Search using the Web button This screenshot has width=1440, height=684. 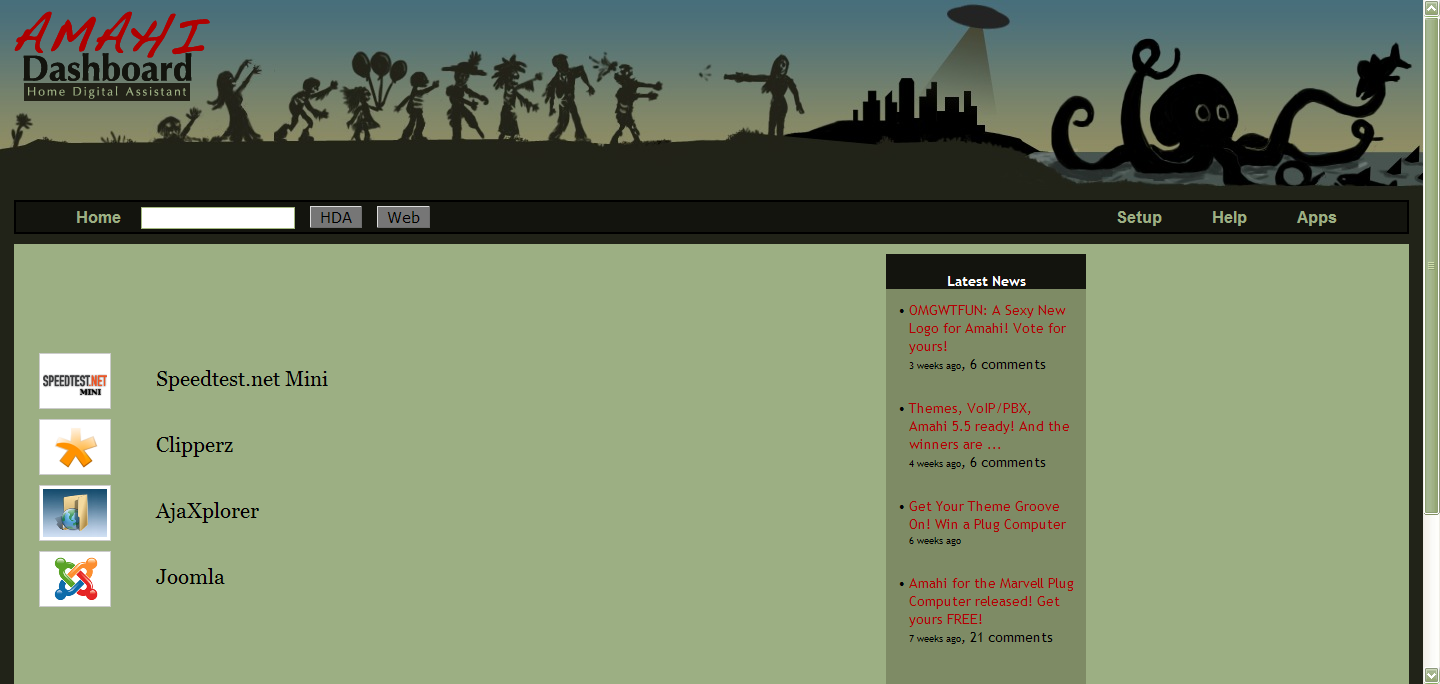tap(403, 217)
